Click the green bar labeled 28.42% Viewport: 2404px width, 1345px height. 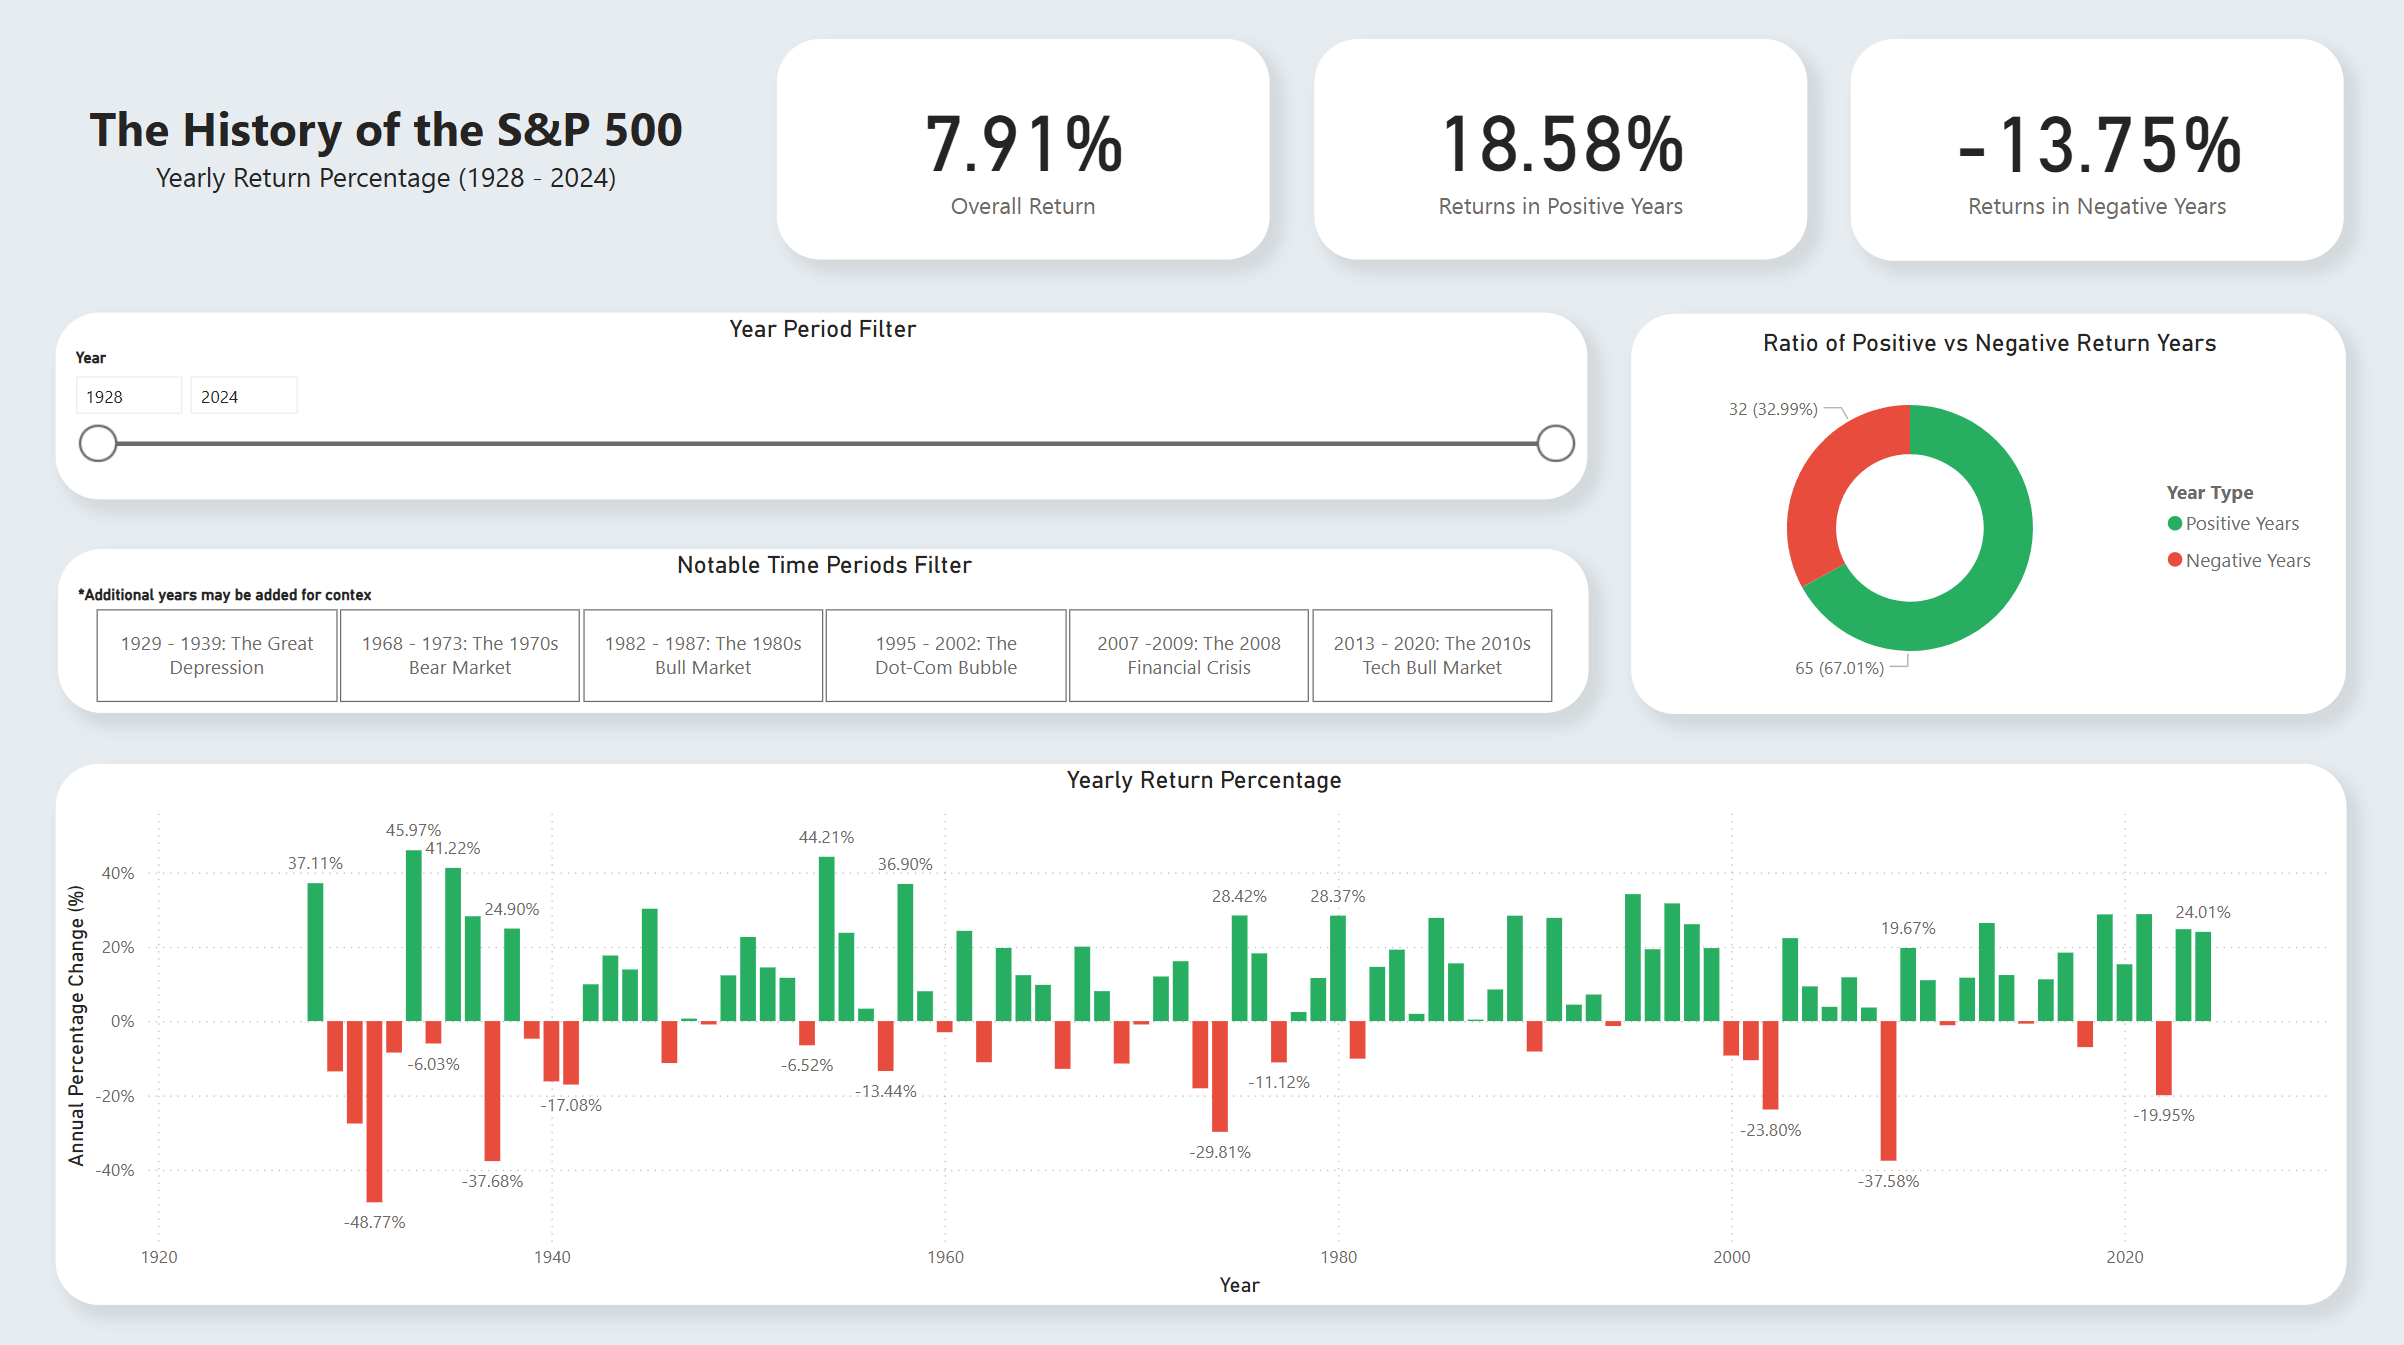coord(1239,968)
